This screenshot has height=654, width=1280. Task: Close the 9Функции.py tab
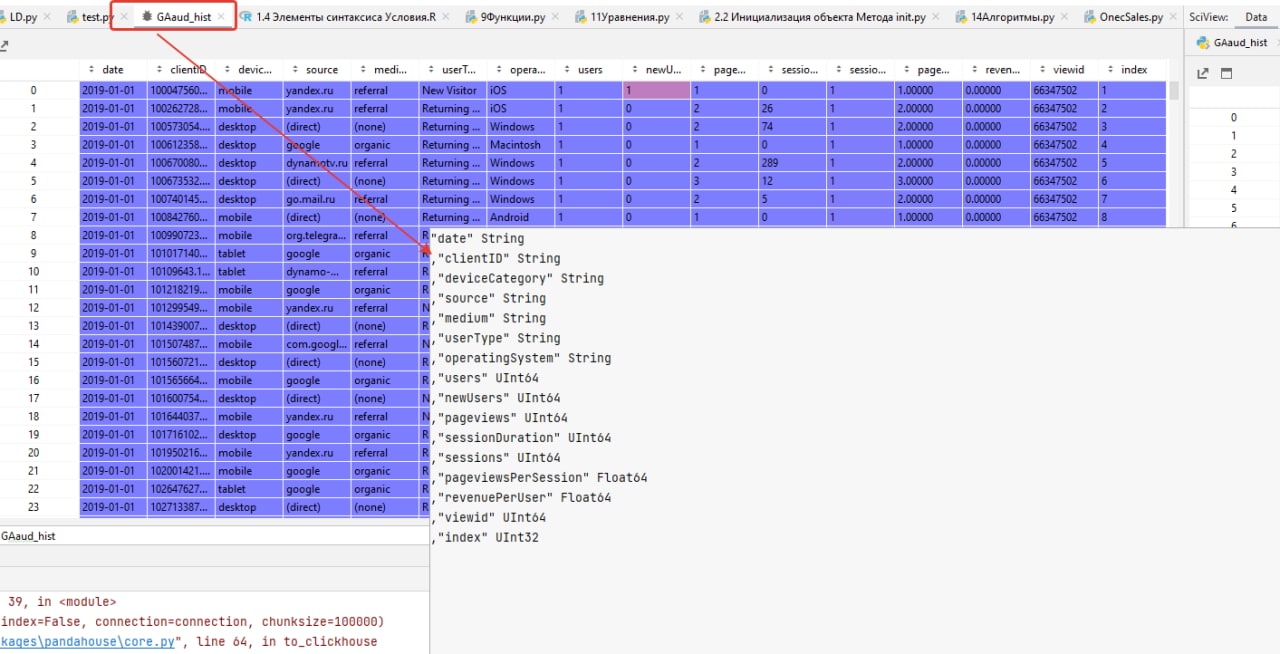click(x=556, y=17)
